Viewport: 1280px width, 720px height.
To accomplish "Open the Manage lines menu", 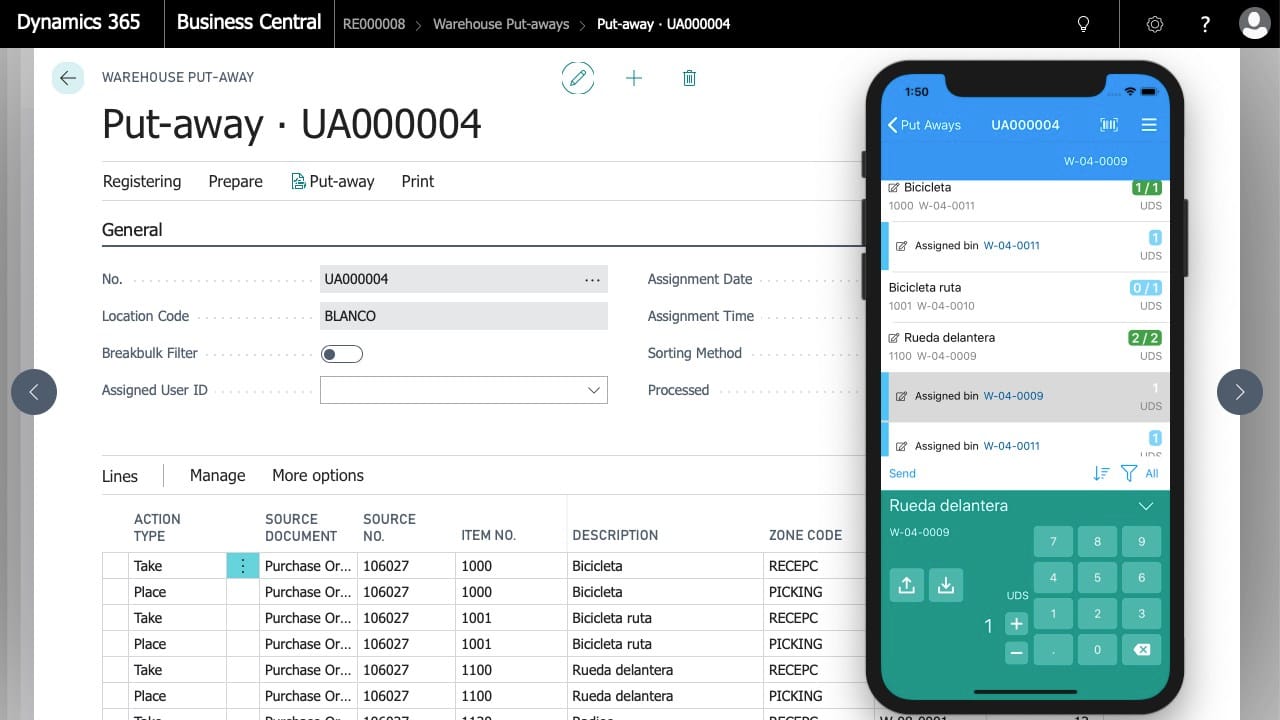I will pyautogui.click(x=217, y=476).
